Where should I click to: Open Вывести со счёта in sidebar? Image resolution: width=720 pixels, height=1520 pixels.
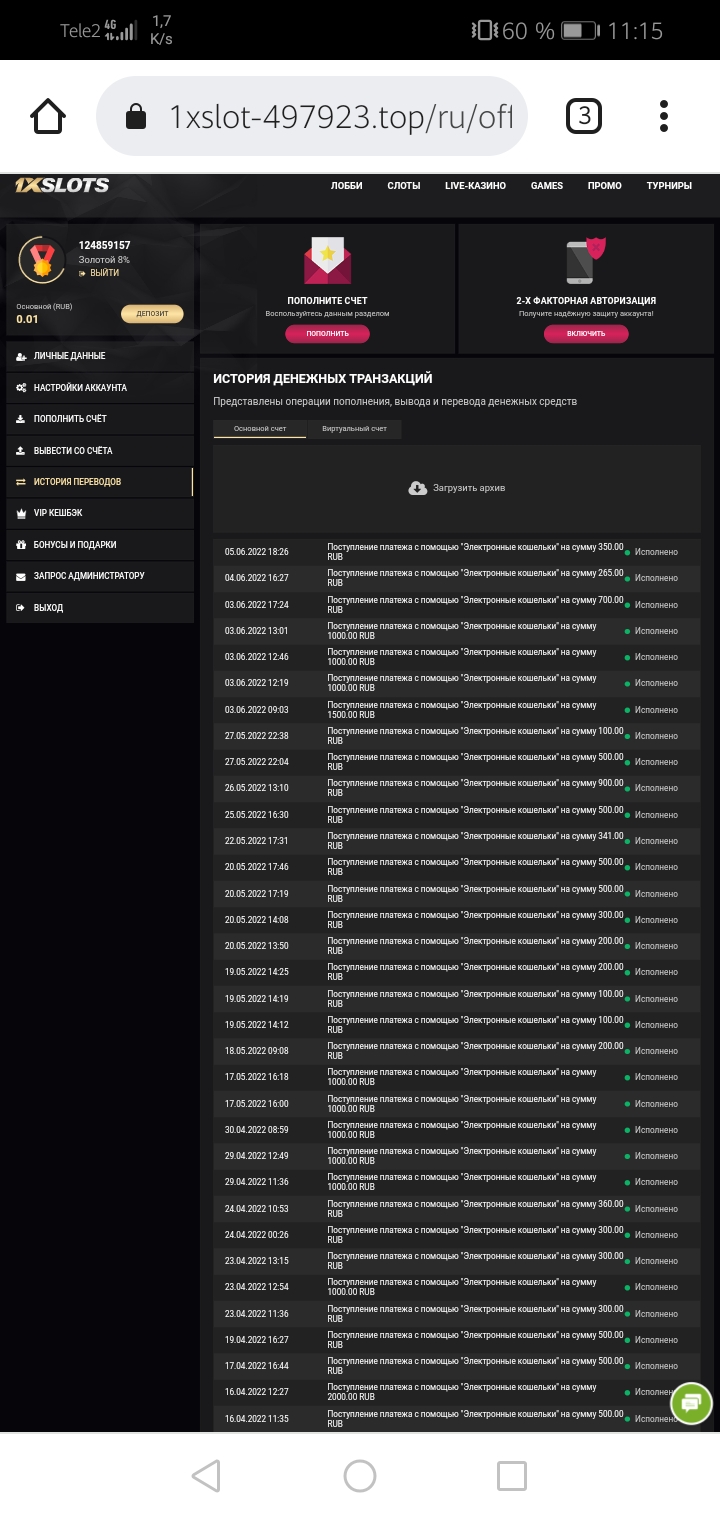tap(100, 451)
